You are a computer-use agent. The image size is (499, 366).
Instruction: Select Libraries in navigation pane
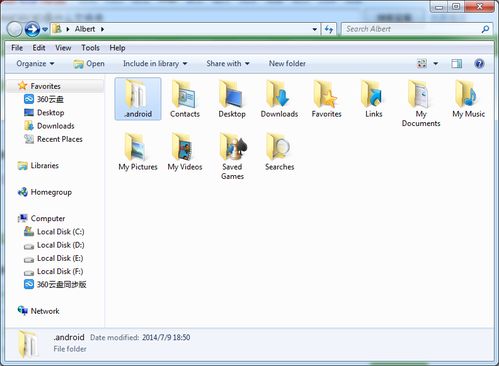point(38,165)
